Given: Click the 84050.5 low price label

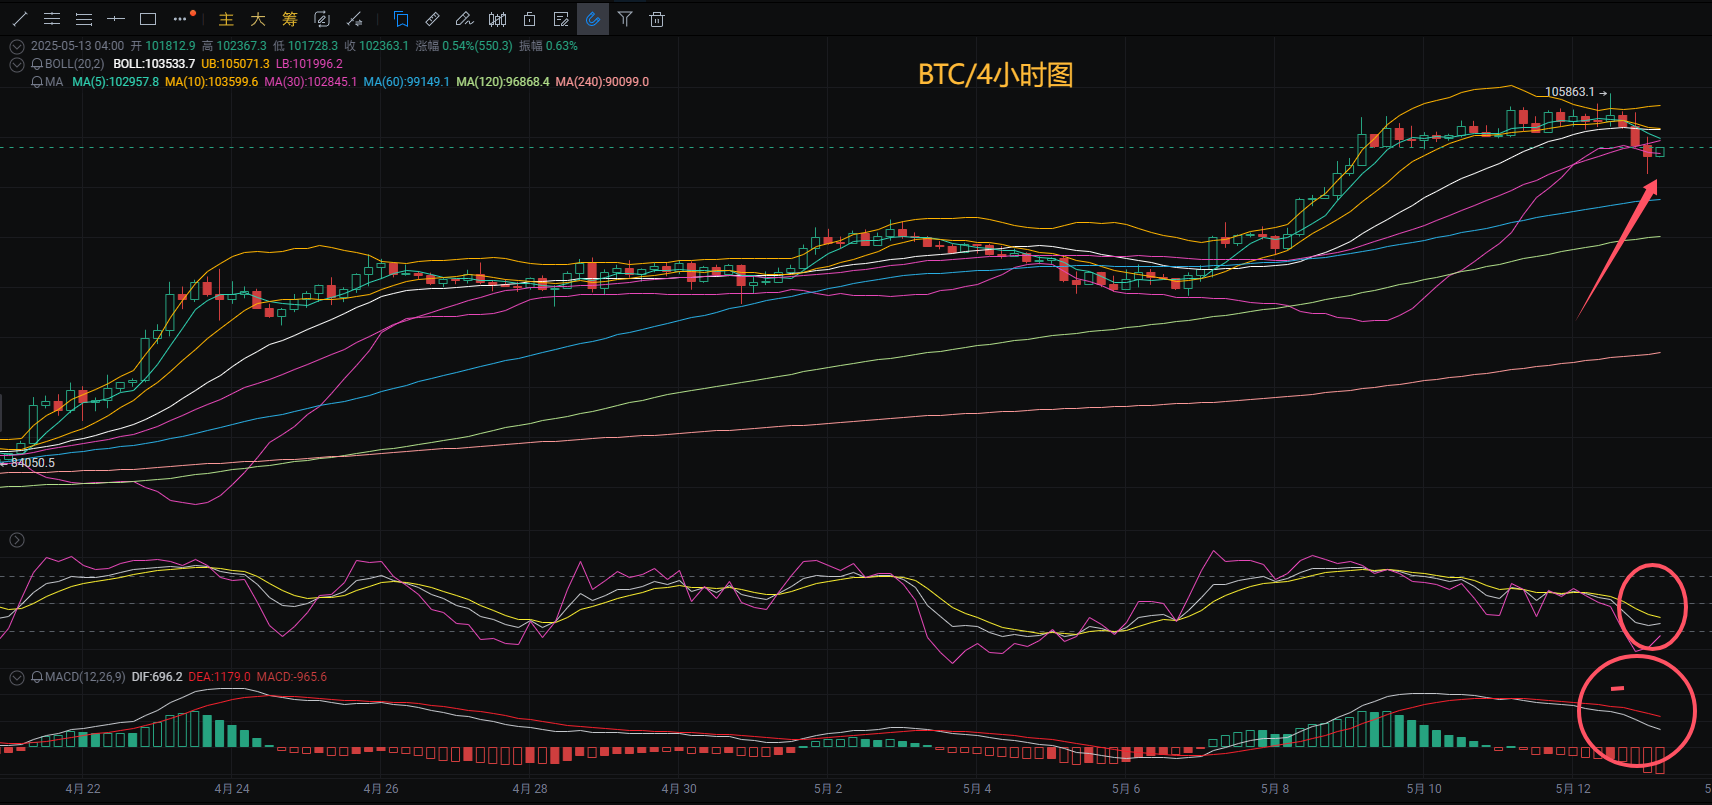Looking at the screenshot, I should coord(33,463).
